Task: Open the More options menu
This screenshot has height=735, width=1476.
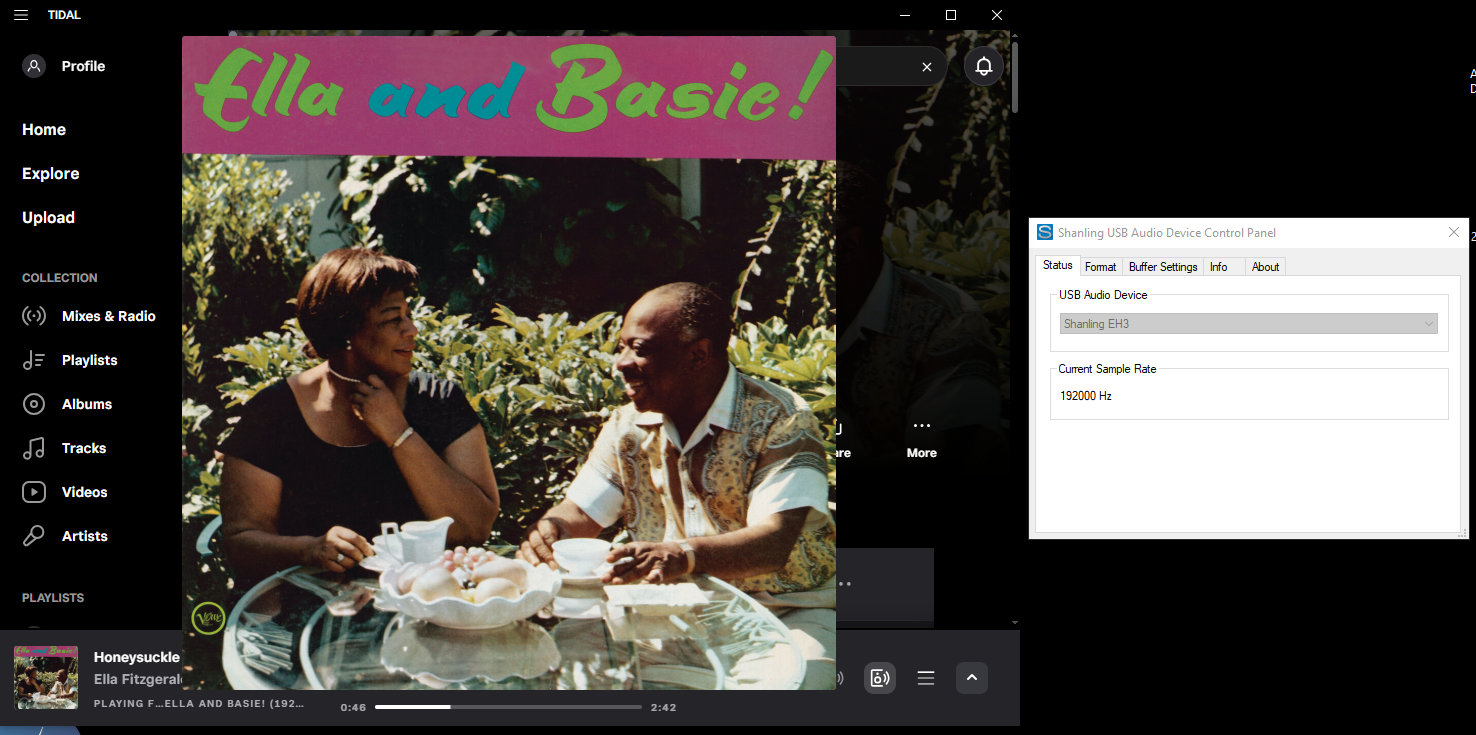Action: pos(921,425)
